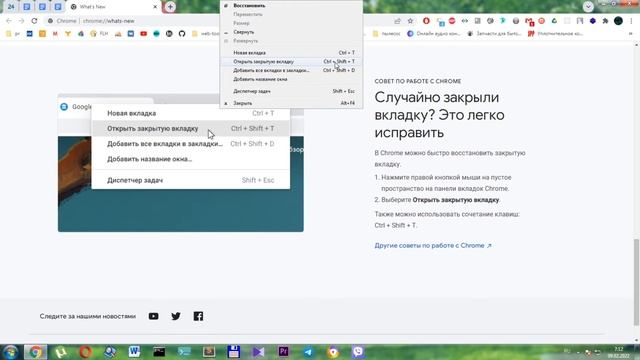
Task: Open the FLH bookmark
Action: [99, 34]
